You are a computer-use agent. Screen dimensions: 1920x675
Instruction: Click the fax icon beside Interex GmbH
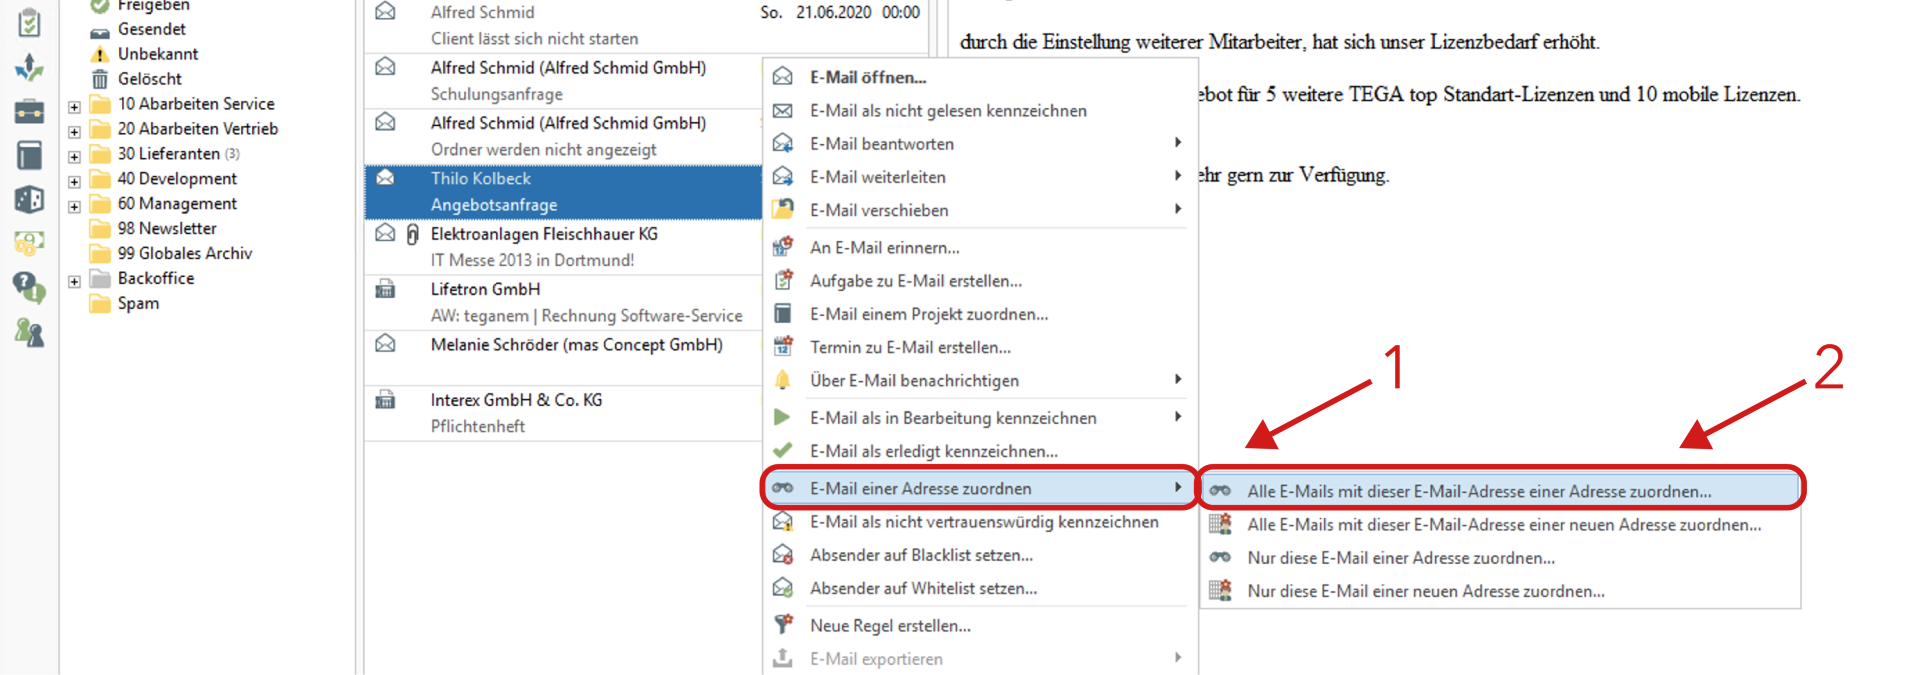coord(385,400)
